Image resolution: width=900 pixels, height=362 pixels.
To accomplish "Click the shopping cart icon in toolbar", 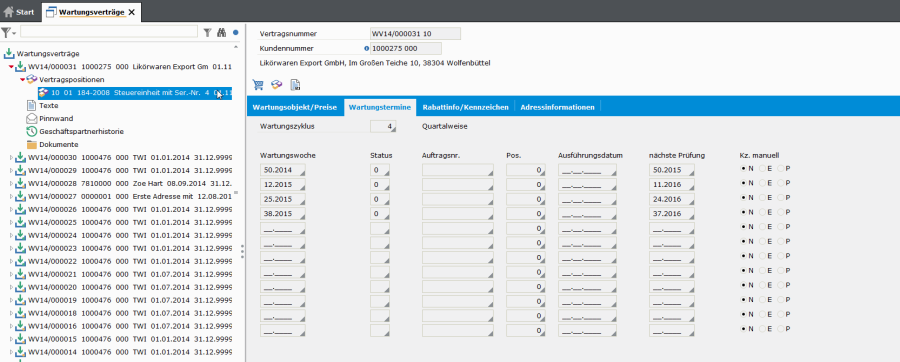I will click(x=258, y=85).
